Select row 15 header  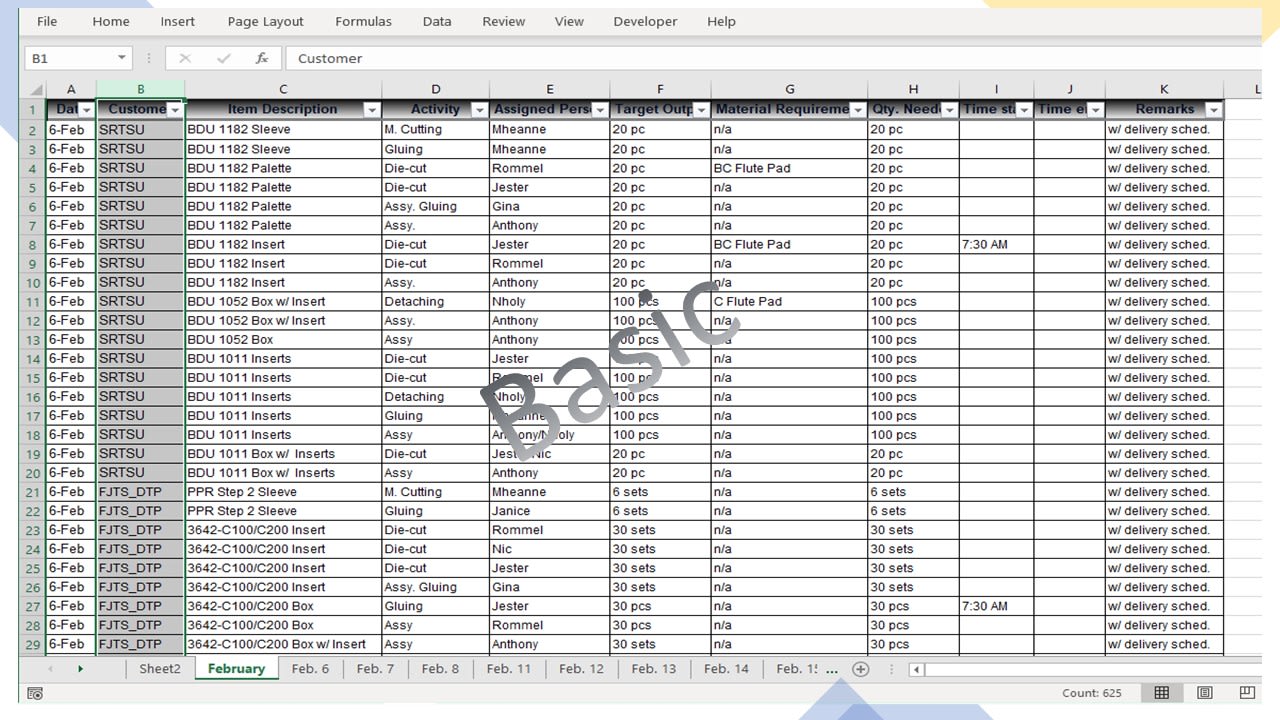[33, 378]
